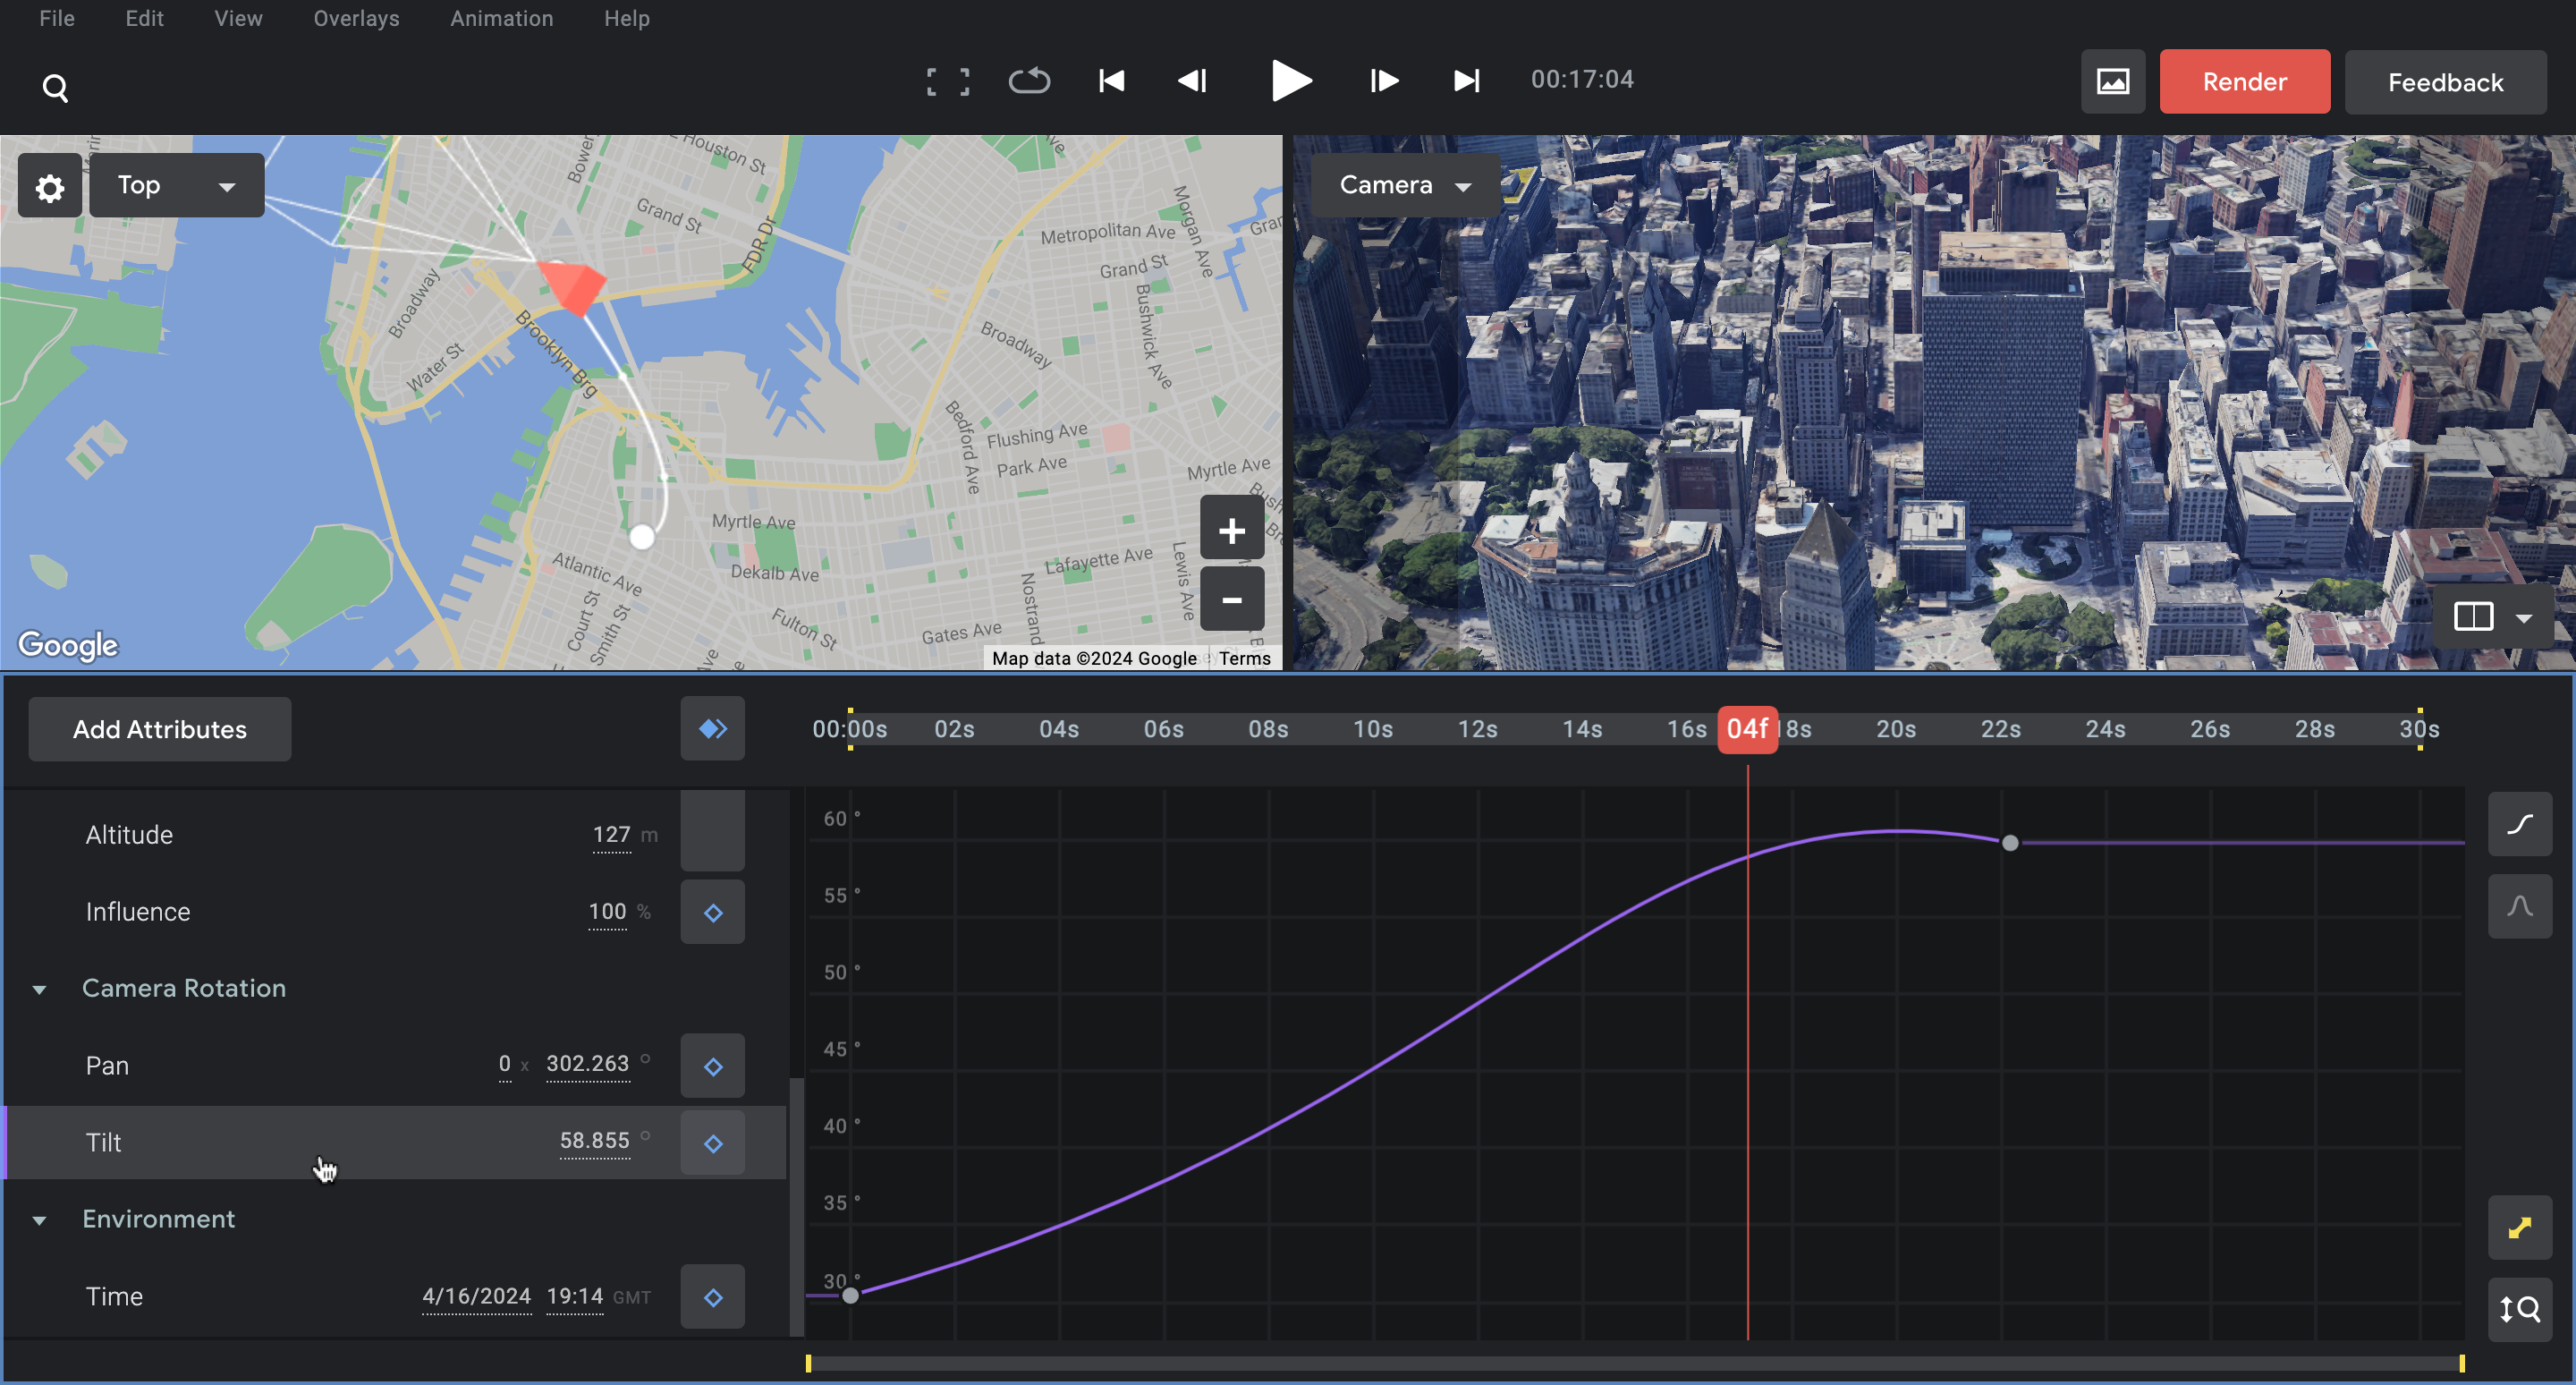Toggle the keyframe for Time
The image size is (2576, 1385).
pos(713,1297)
